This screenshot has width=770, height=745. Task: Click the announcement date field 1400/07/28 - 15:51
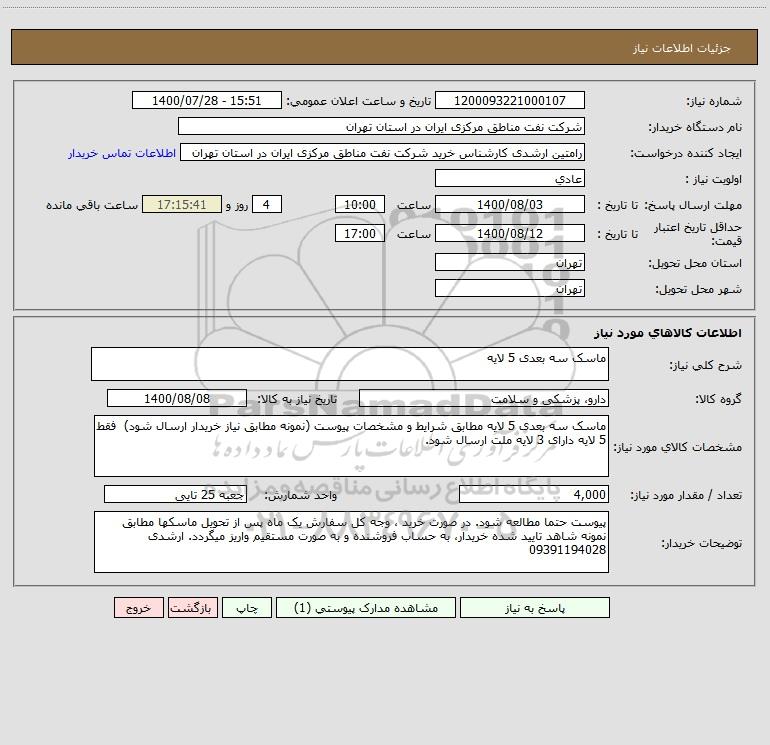click(207, 100)
